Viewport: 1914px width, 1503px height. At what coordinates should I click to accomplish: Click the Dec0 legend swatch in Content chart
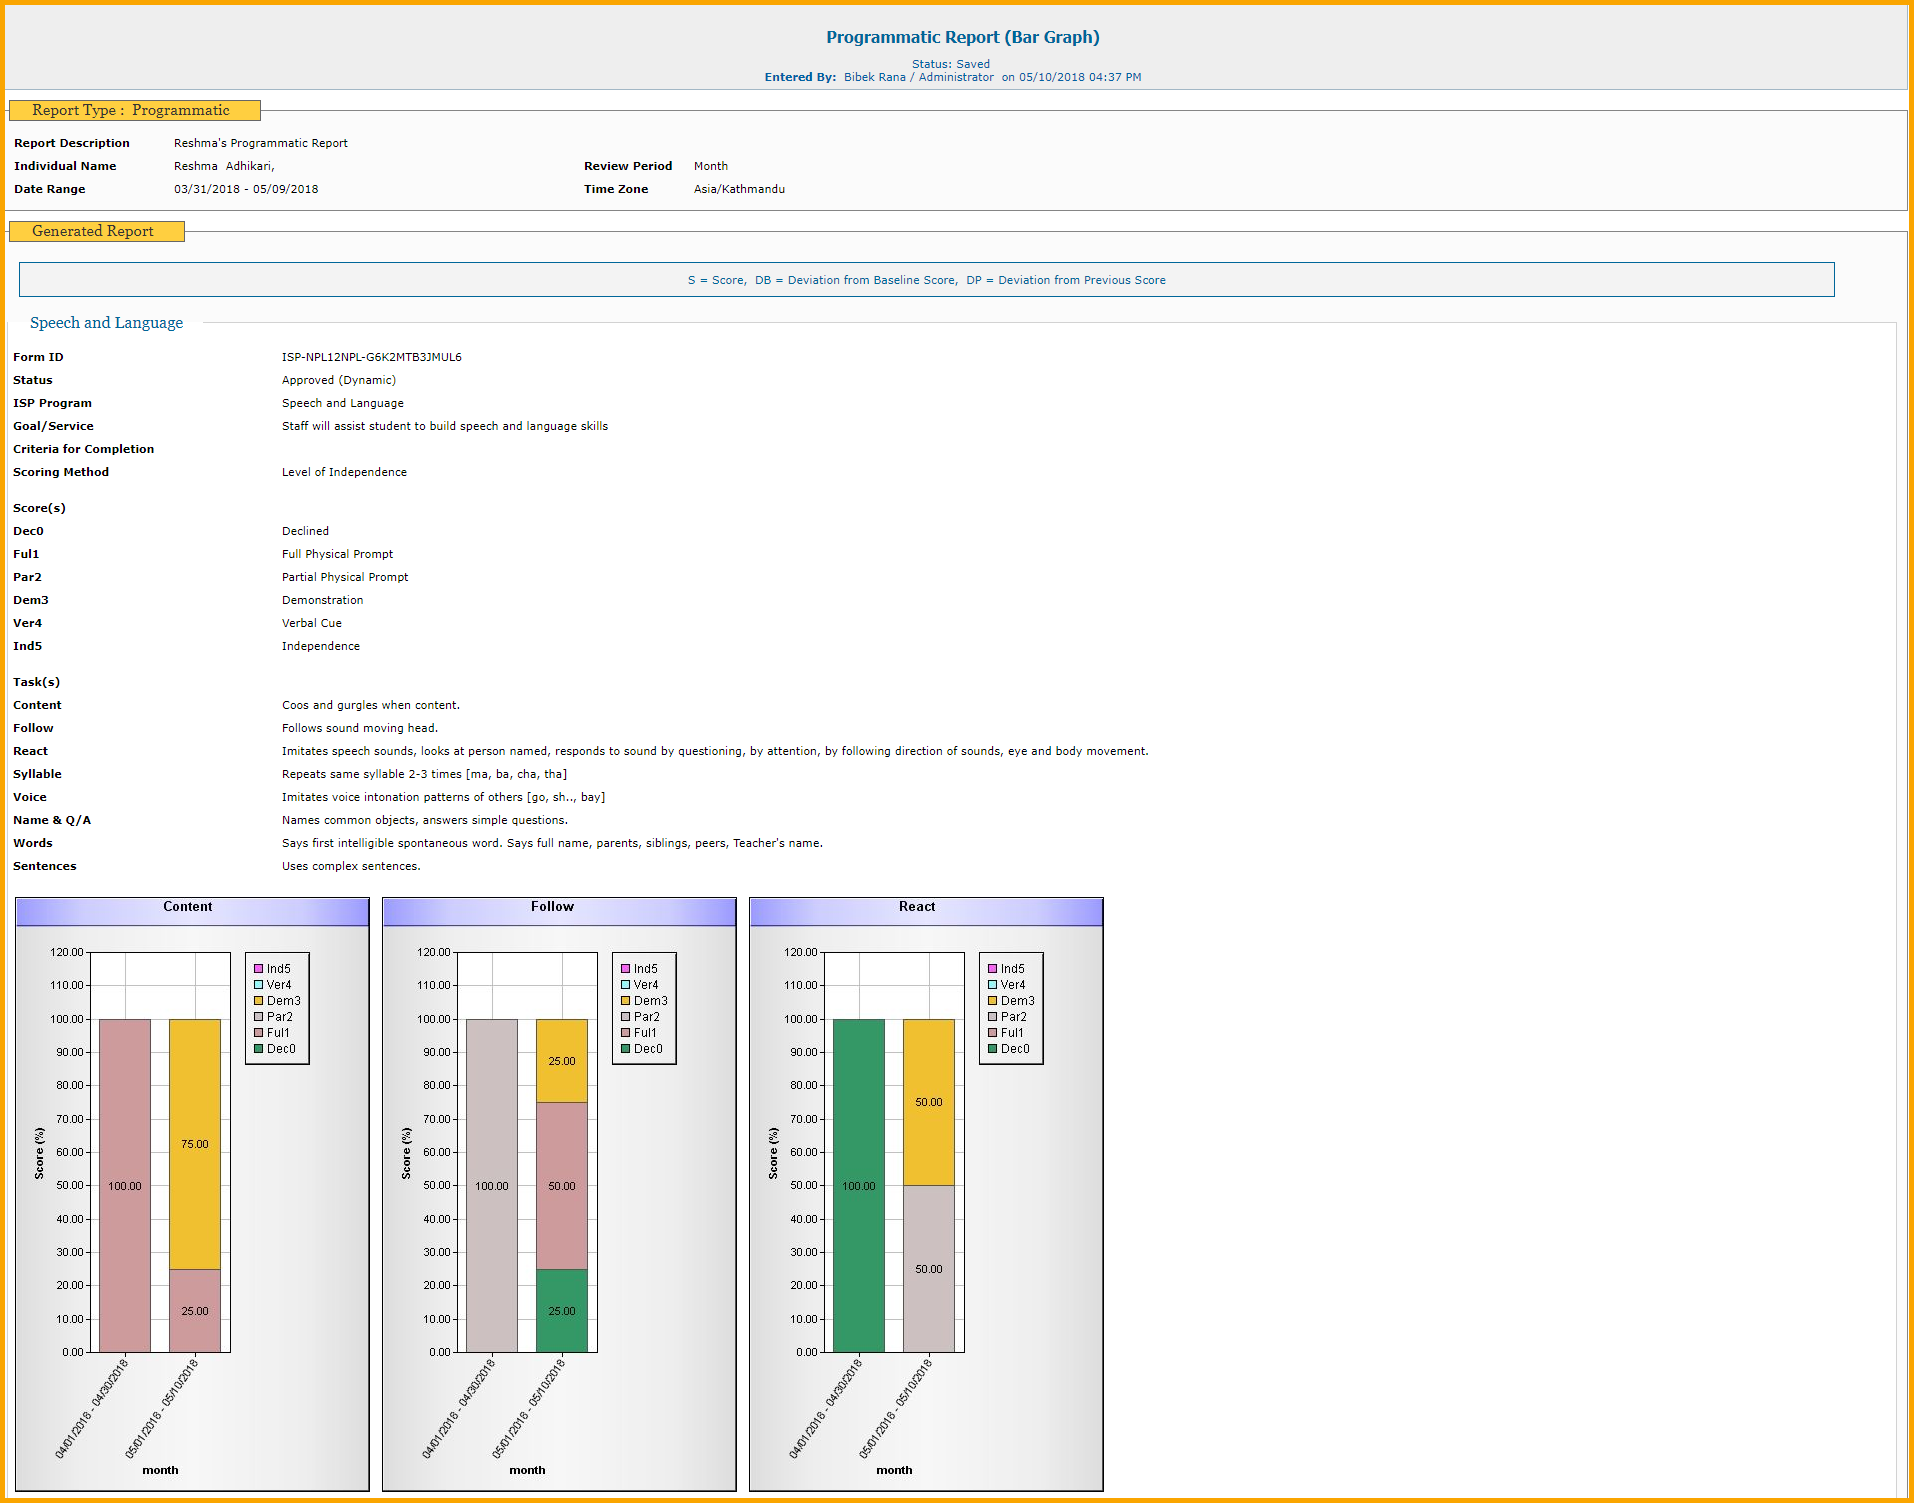click(258, 1049)
